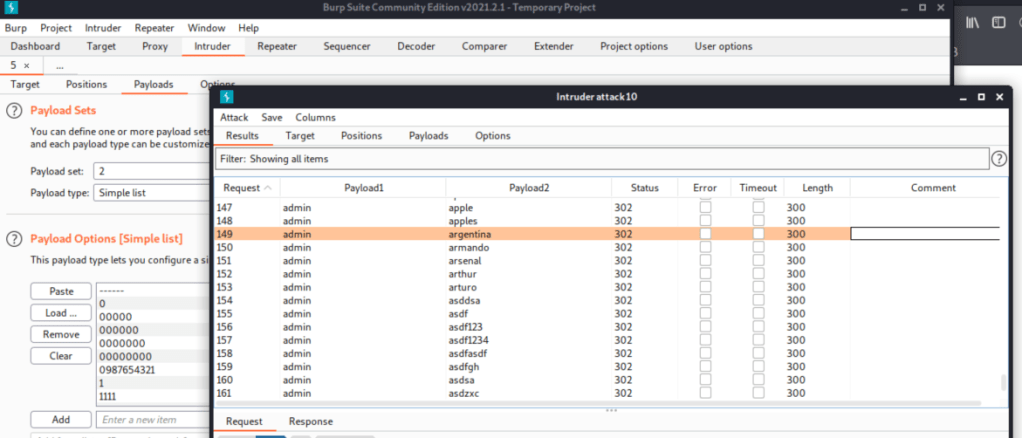Close Intruder tab number 5

[x=27, y=65]
